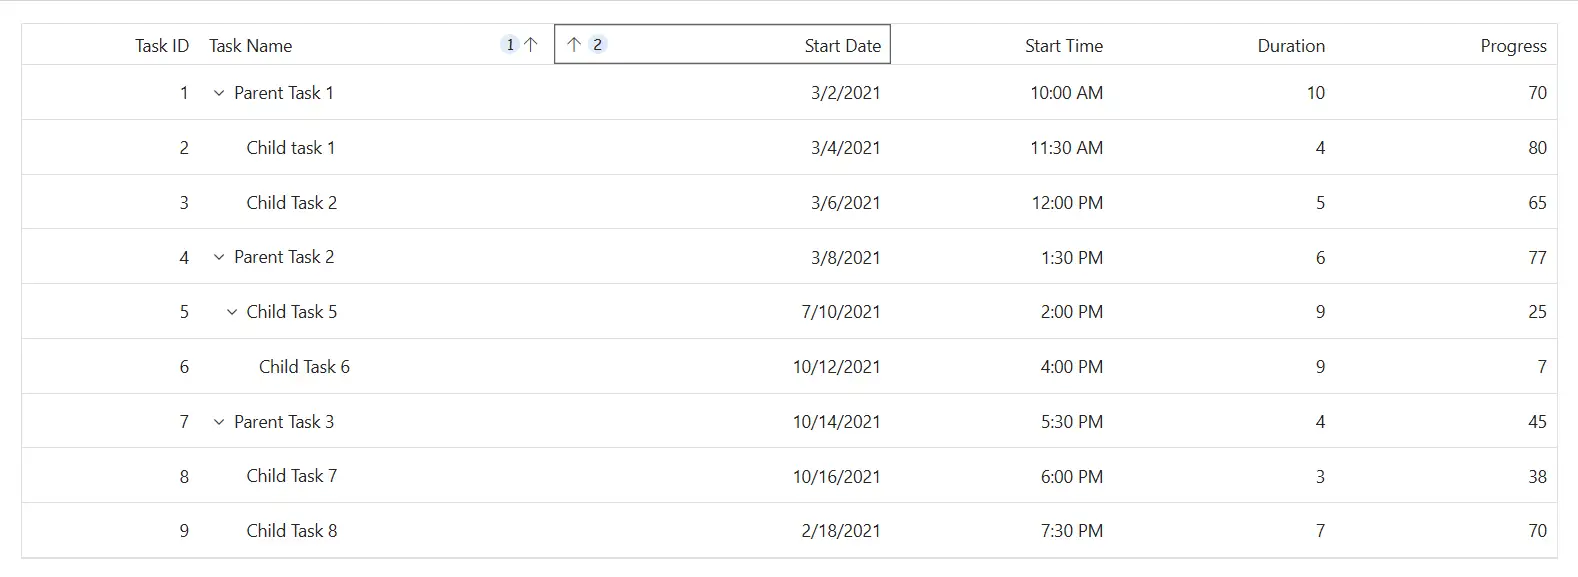
Task: Sort by the Task ID column header
Action: [162, 45]
